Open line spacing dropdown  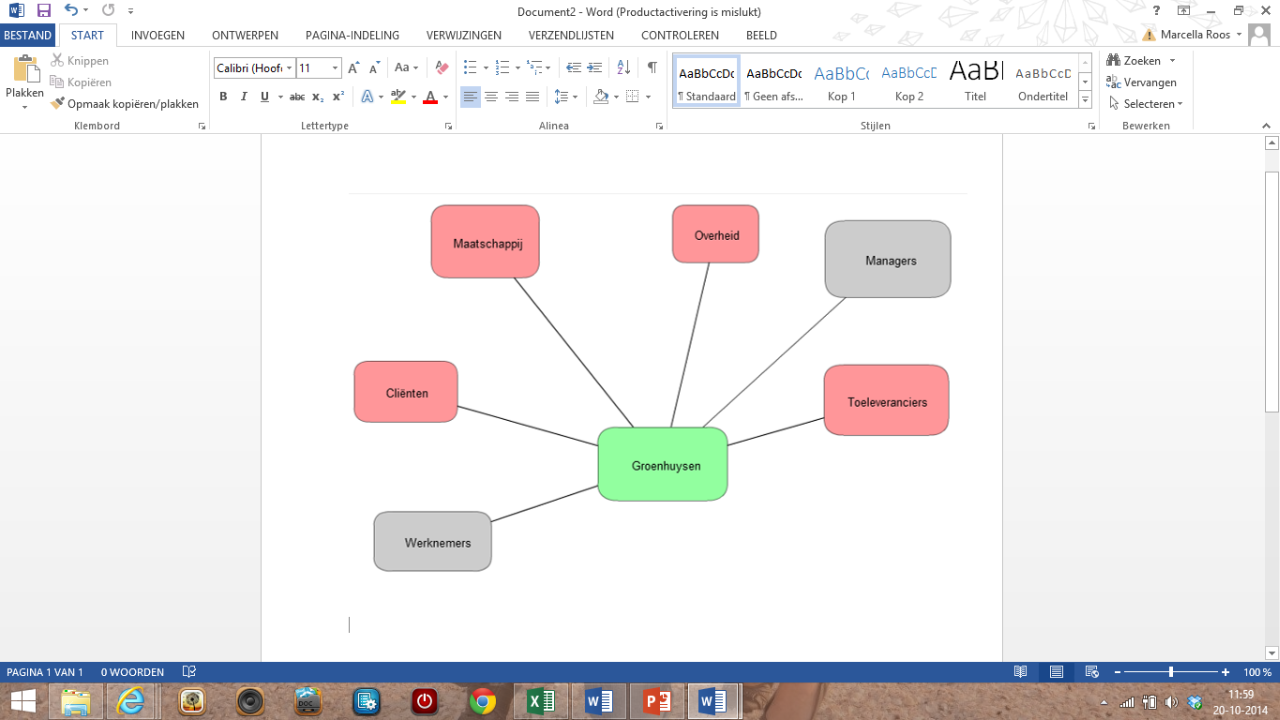pos(566,97)
